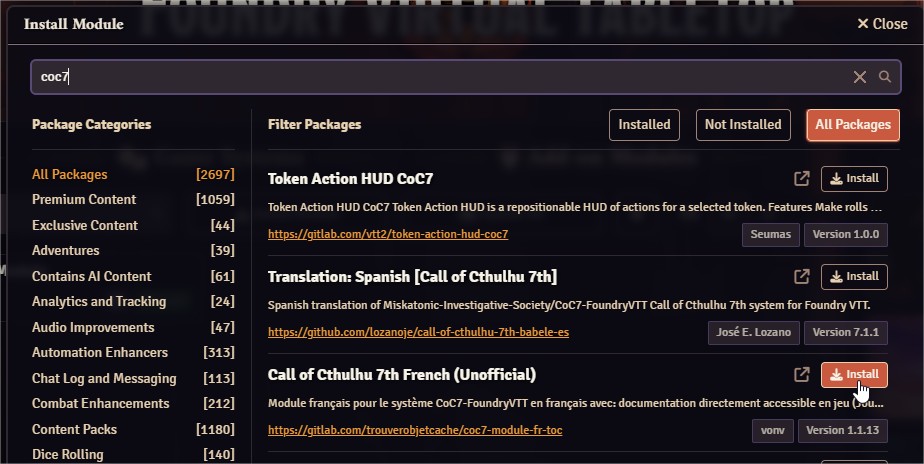Select Exclusive Content category

point(85,225)
